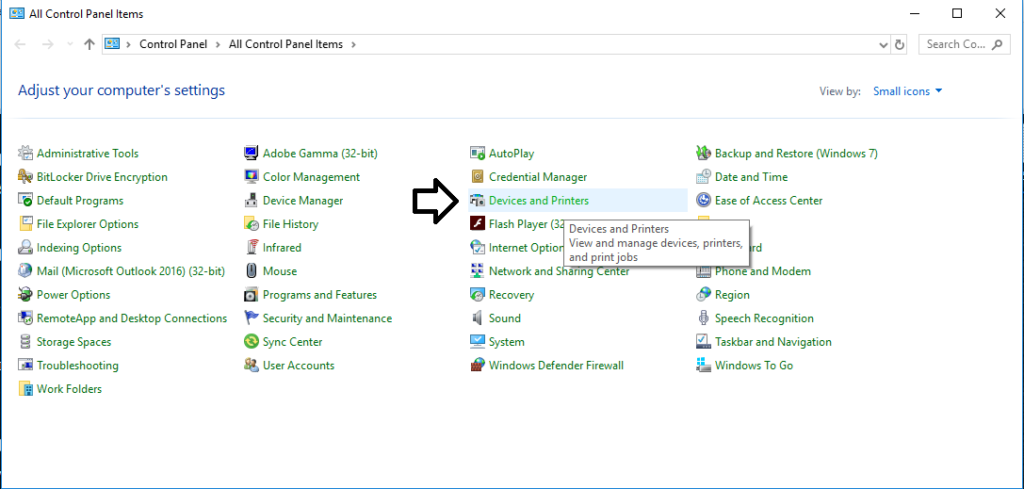Click the window icon in title bar
The height and width of the screenshot is (489, 1024).
[16, 14]
